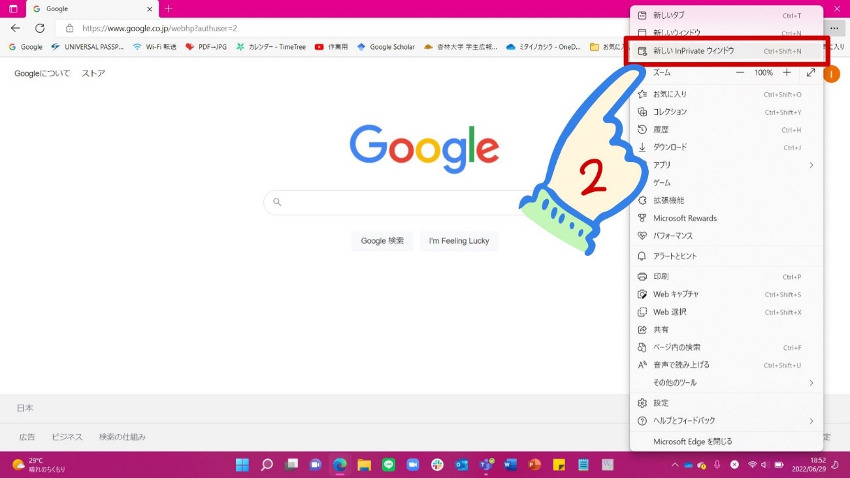Choose Web 選択 menu entry
This screenshot has width=850, height=478.
tap(726, 312)
